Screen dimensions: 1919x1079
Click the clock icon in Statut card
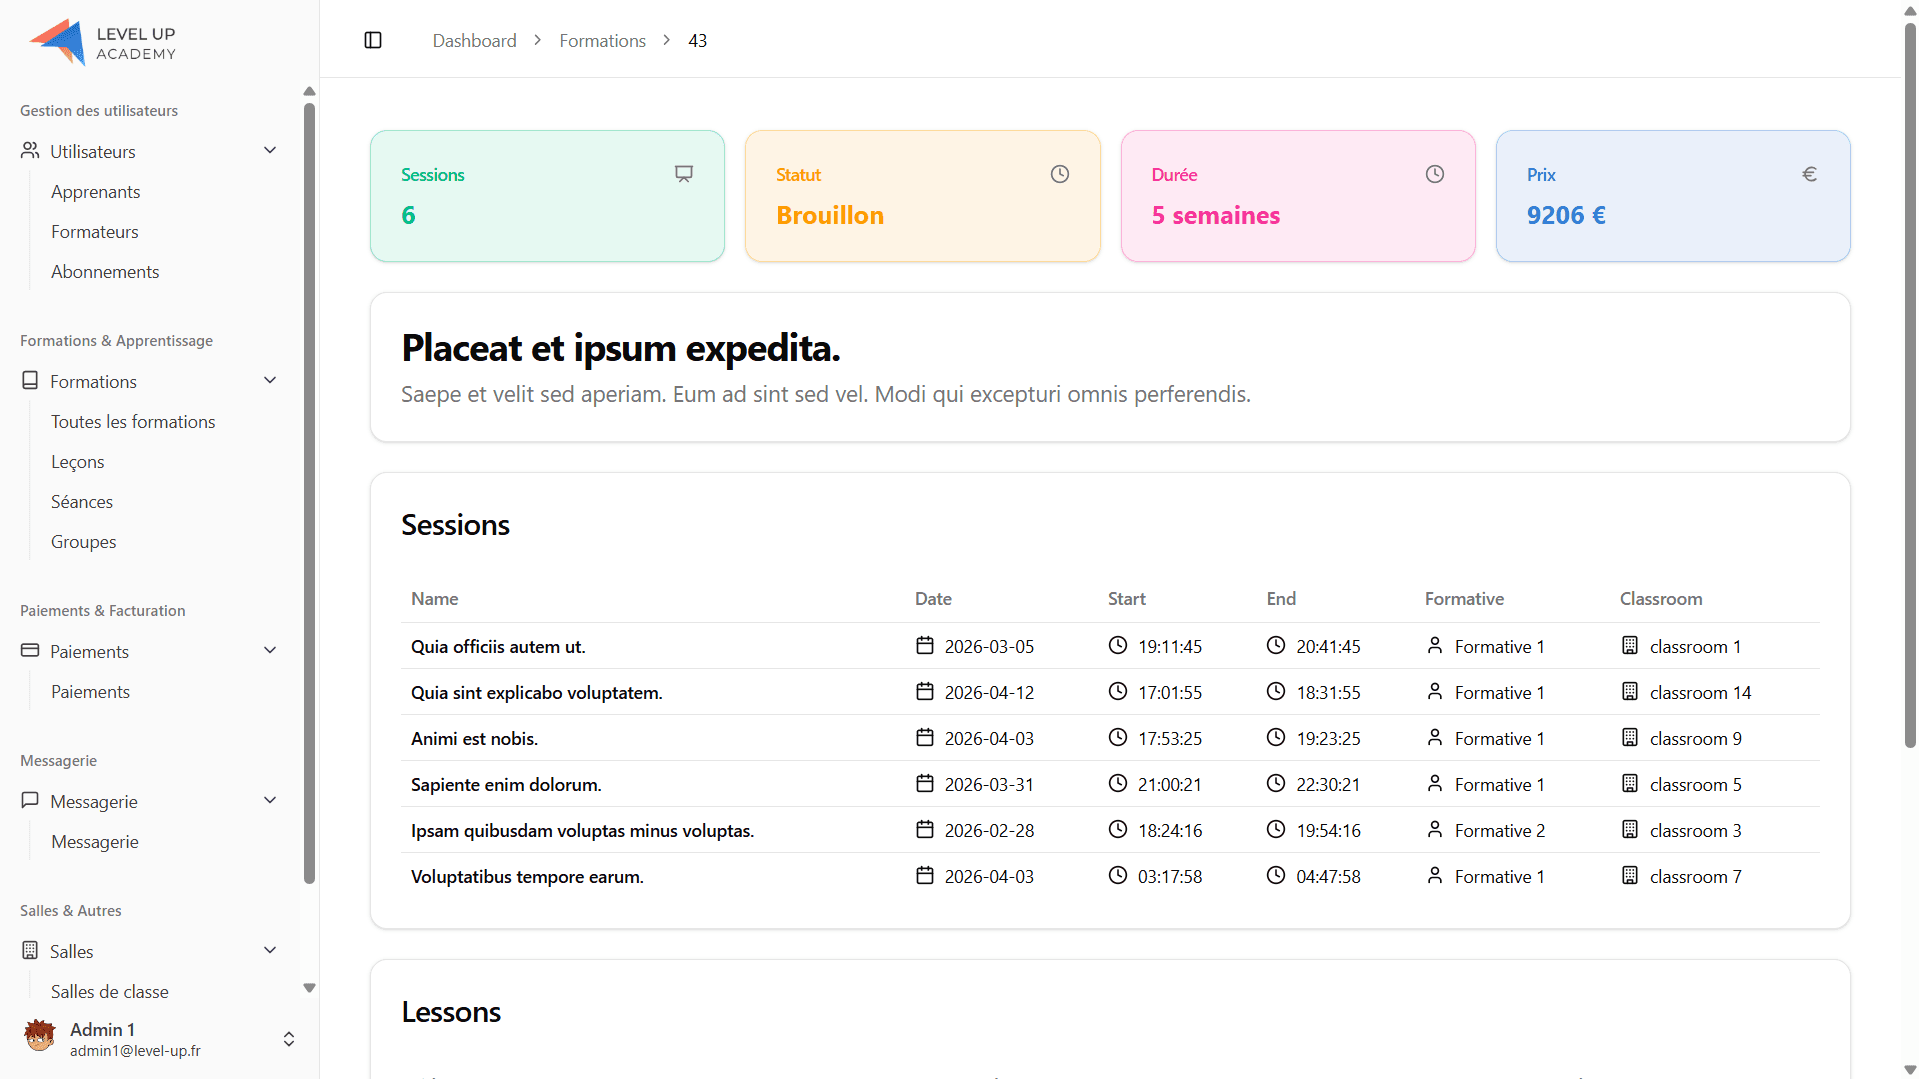(x=1060, y=174)
